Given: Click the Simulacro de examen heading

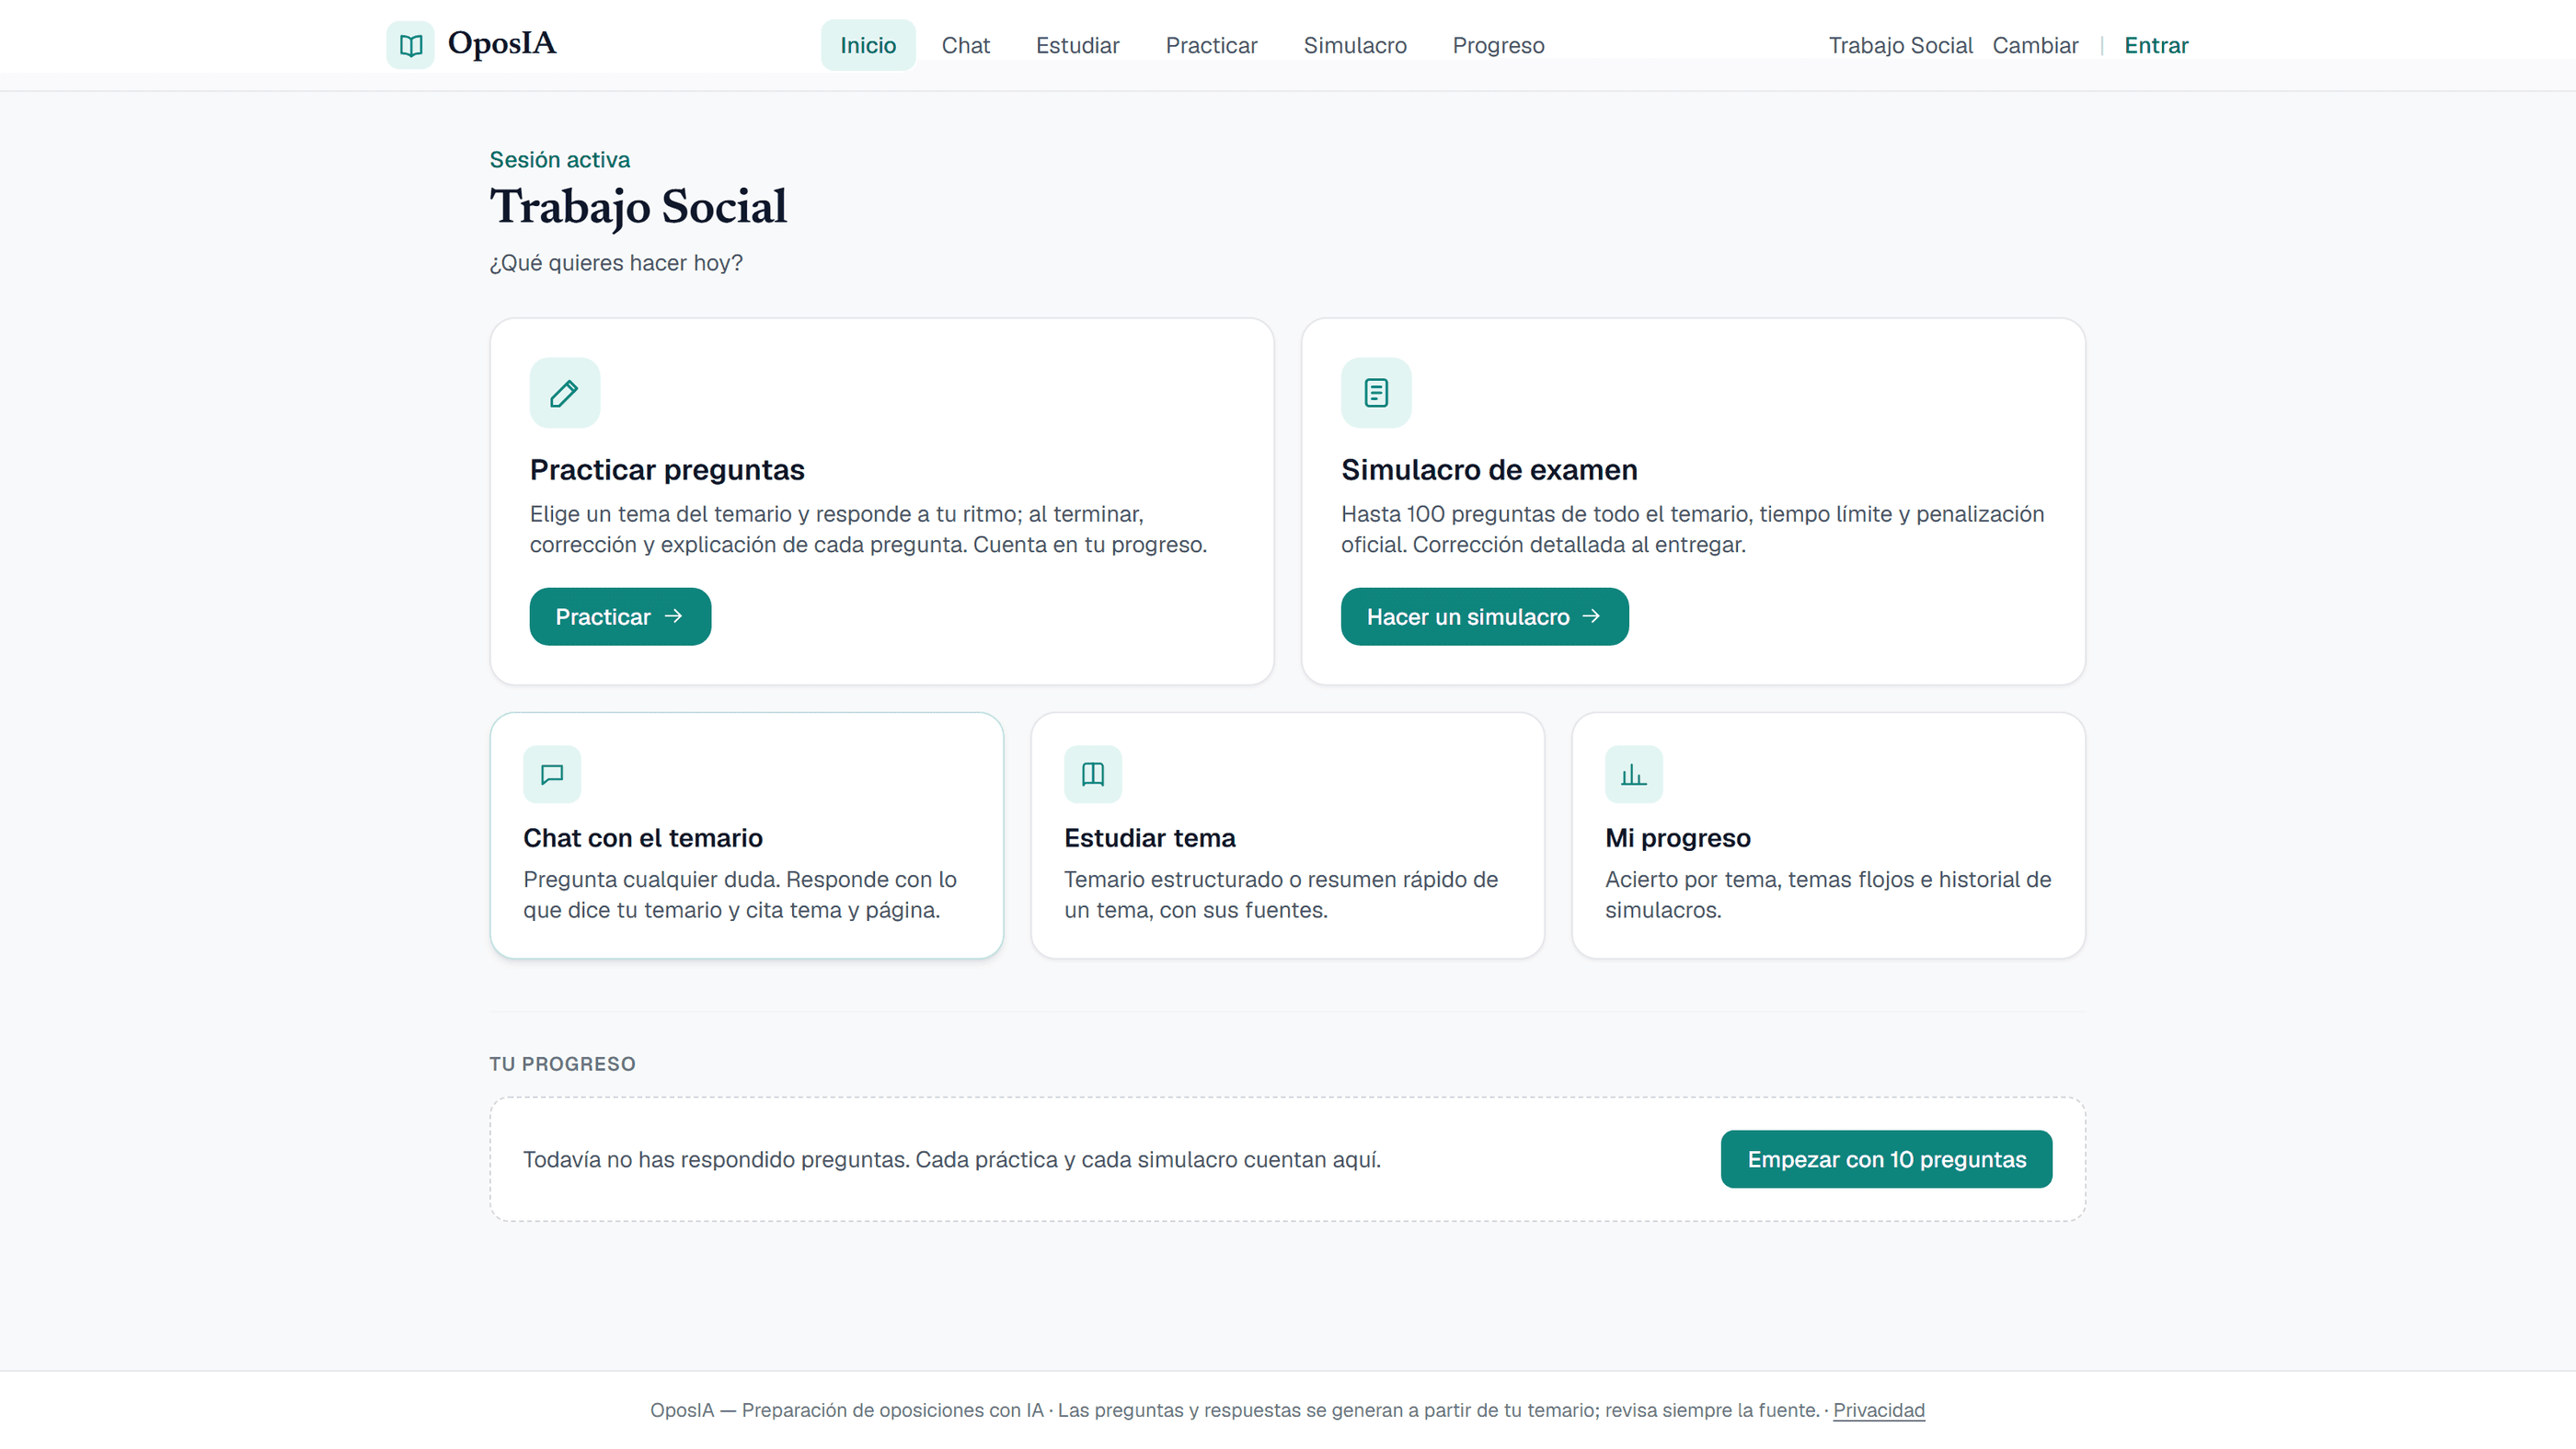Looking at the screenshot, I should pyautogui.click(x=1489, y=470).
